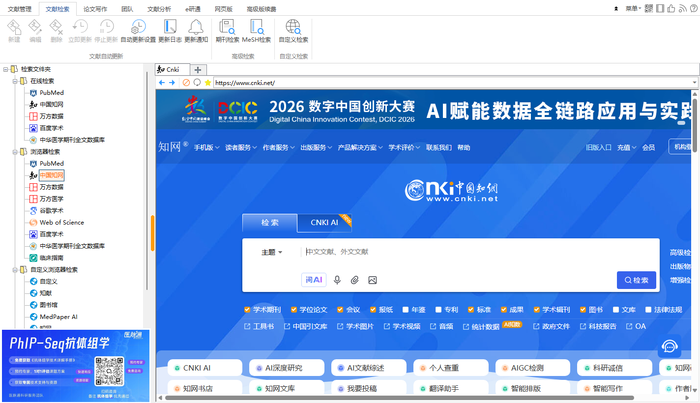
Task: Check the 法律法规 checkbox
Action: (x=648, y=309)
